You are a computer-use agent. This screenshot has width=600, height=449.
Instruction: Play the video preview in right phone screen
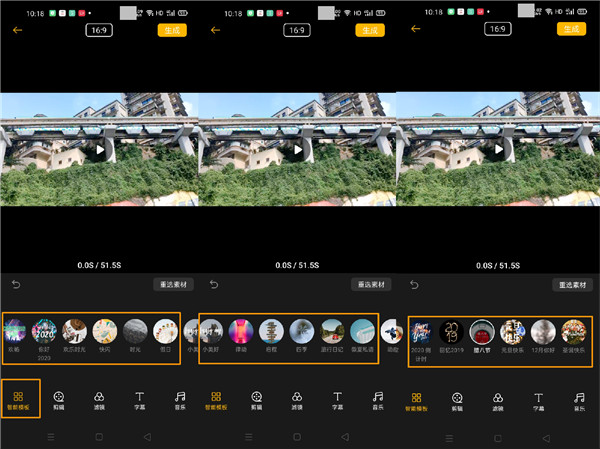click(499, 149)
